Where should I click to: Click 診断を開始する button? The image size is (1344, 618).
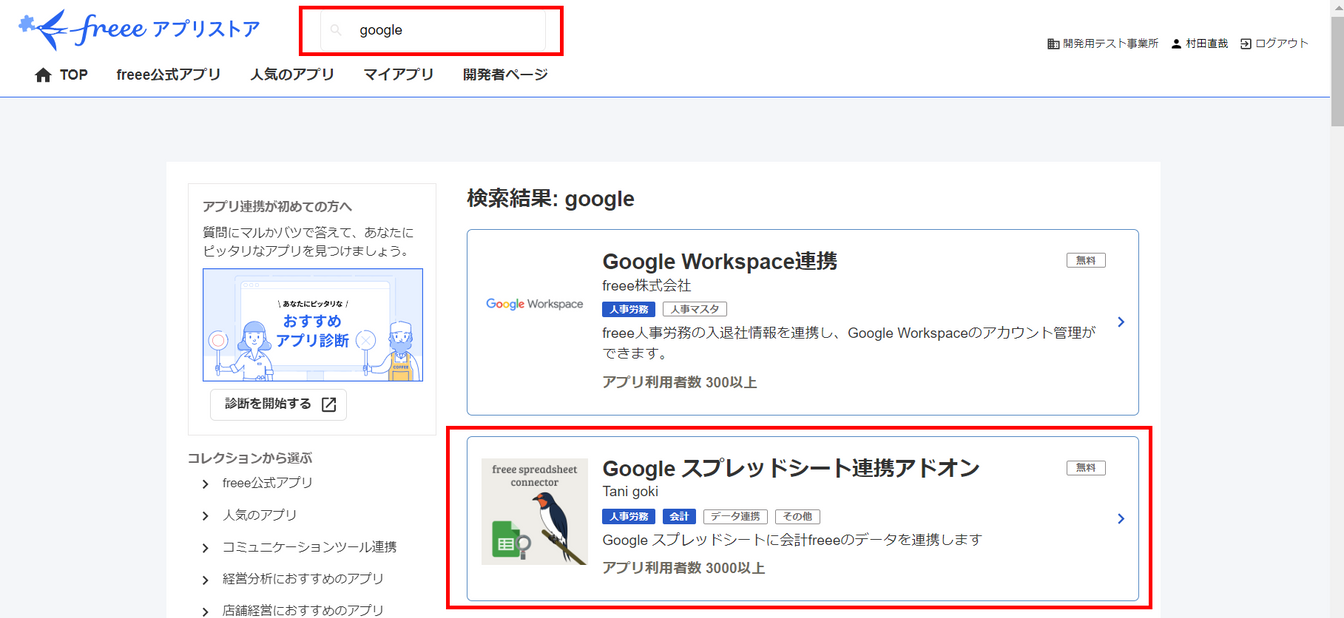pos(278,404)
